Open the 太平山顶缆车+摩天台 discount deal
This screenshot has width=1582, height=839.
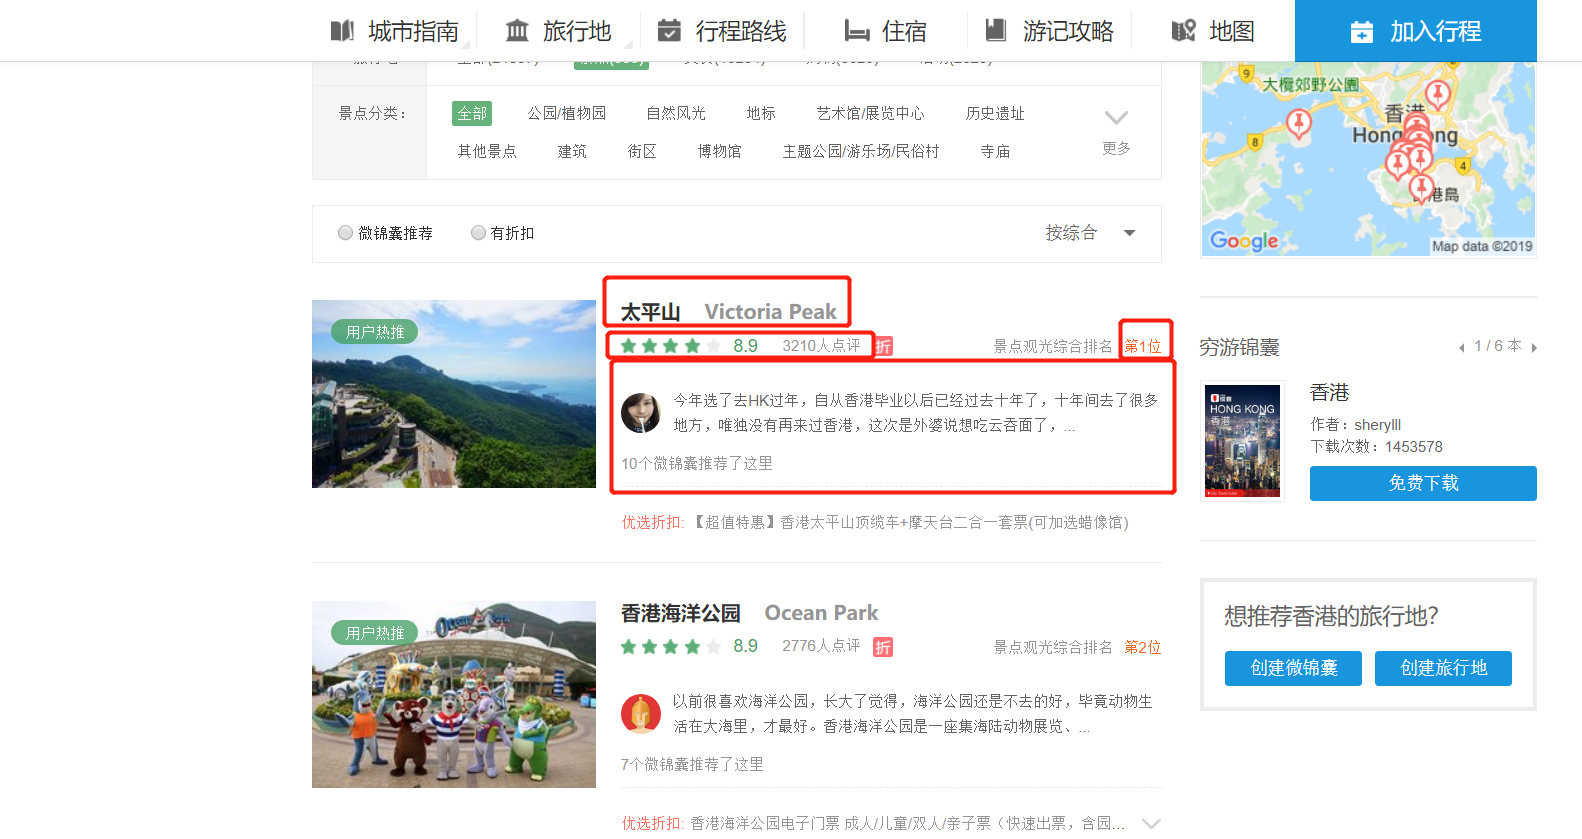tap(911, 523)
